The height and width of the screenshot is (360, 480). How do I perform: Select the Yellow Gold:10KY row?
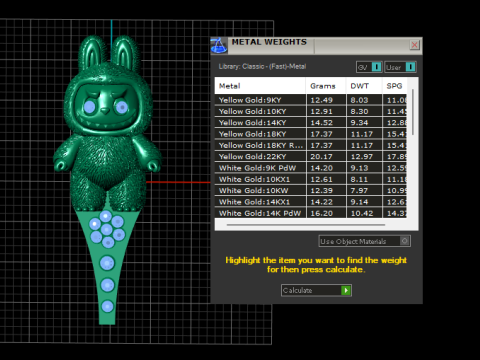[x=311, y=111]
